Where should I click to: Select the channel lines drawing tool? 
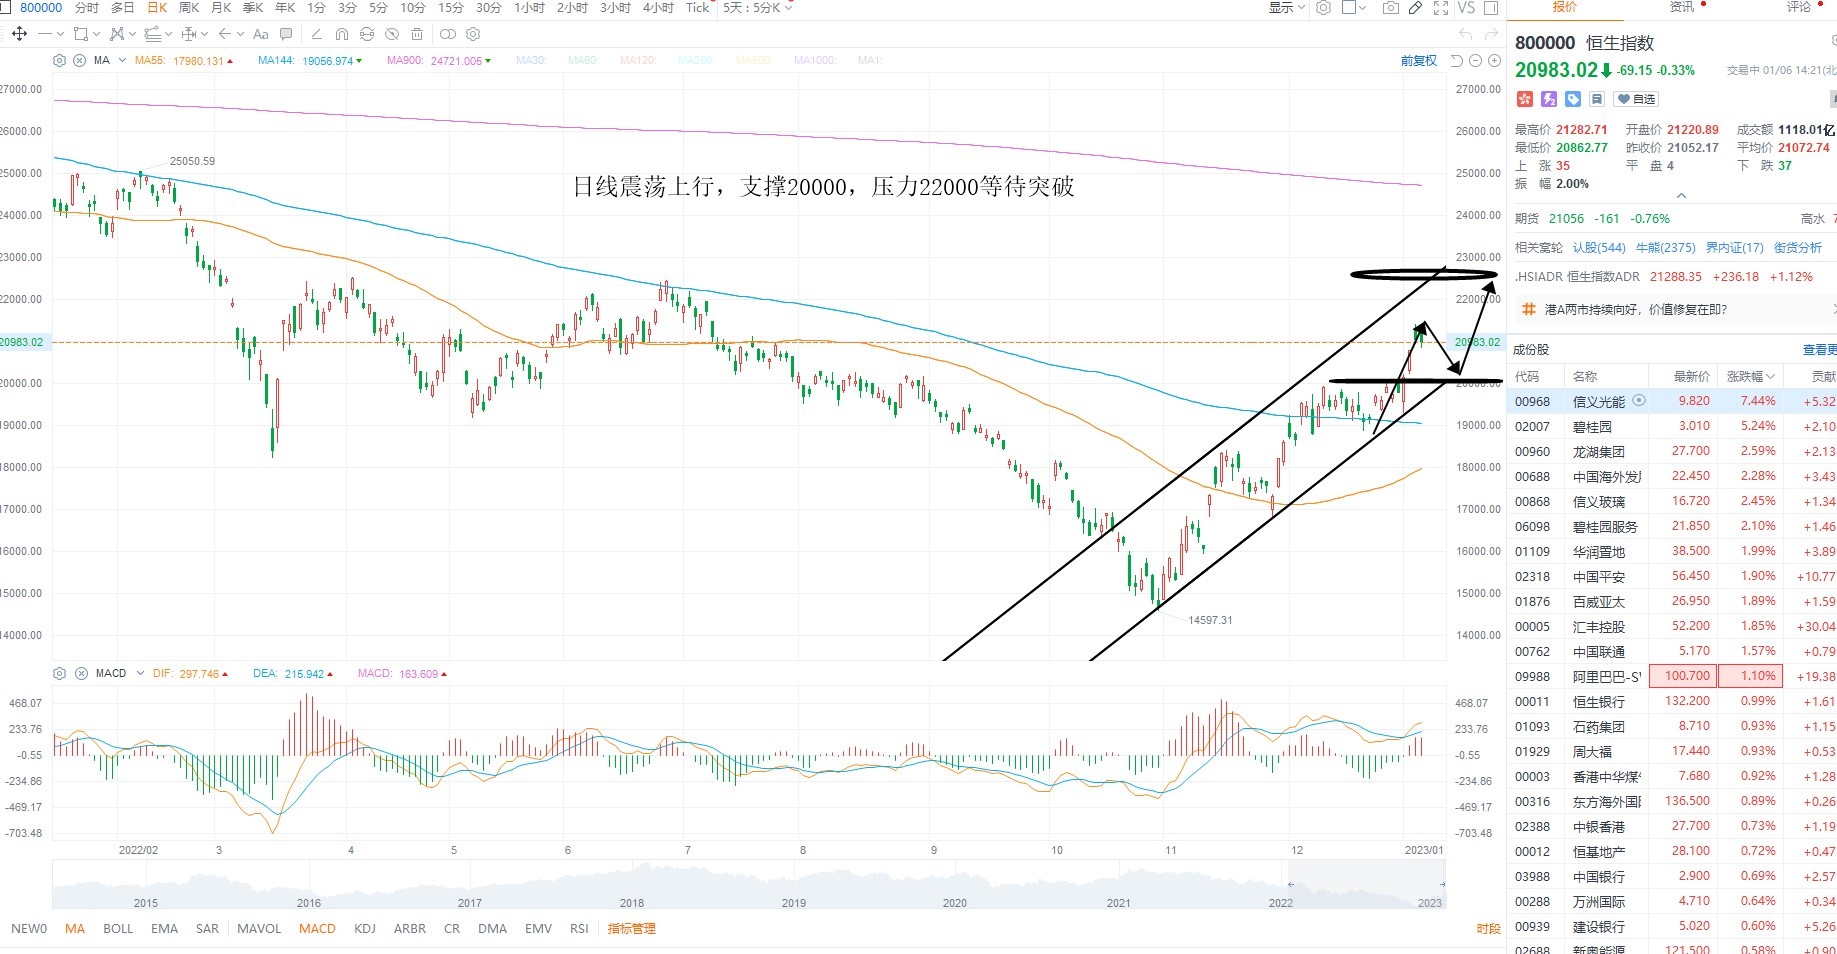(x=152, y=34)
